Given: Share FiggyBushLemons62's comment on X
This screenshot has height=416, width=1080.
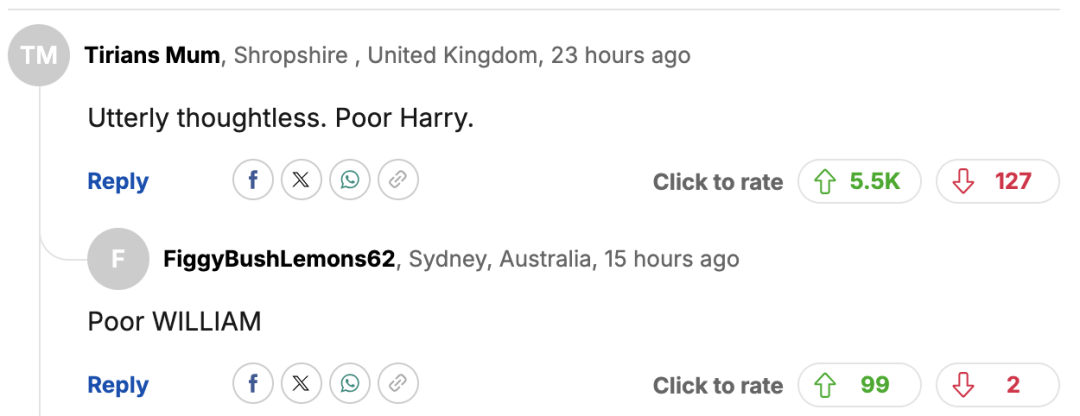Looking at the screenshot, I should (301, 384).
